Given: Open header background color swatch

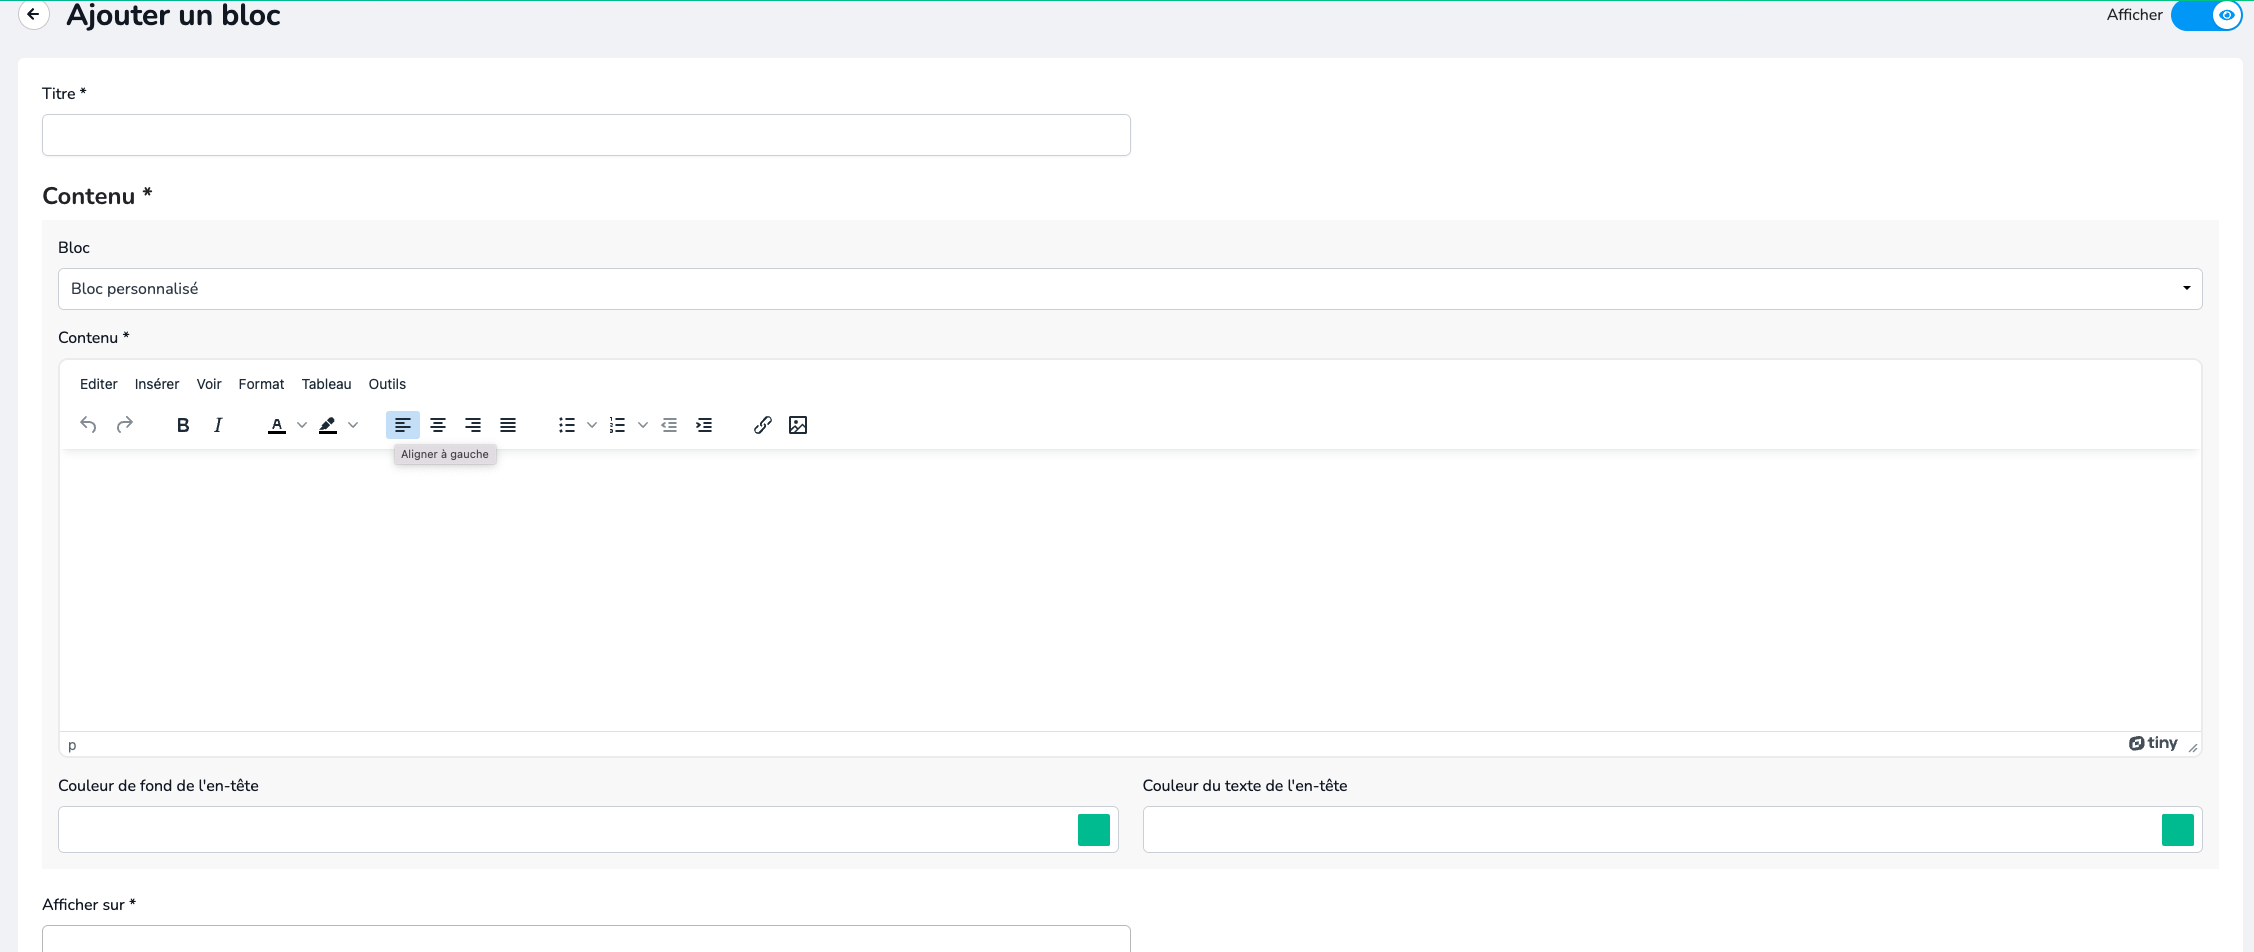Looking at the screenshot, I should click(x=1094, y=830).
